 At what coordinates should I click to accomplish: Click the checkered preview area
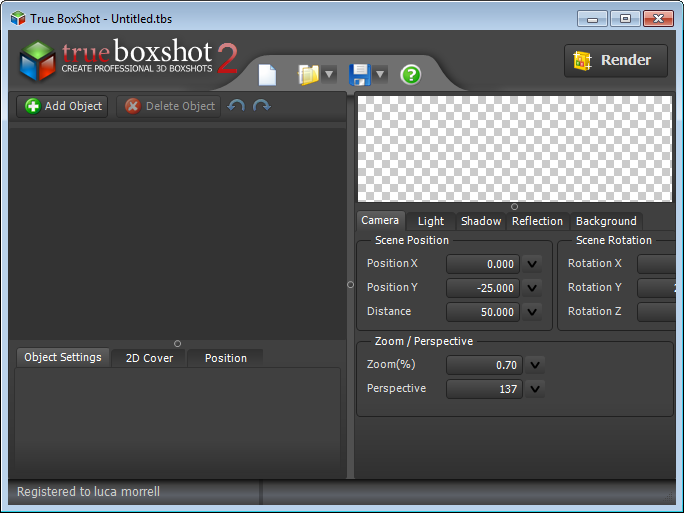point(515,149)
